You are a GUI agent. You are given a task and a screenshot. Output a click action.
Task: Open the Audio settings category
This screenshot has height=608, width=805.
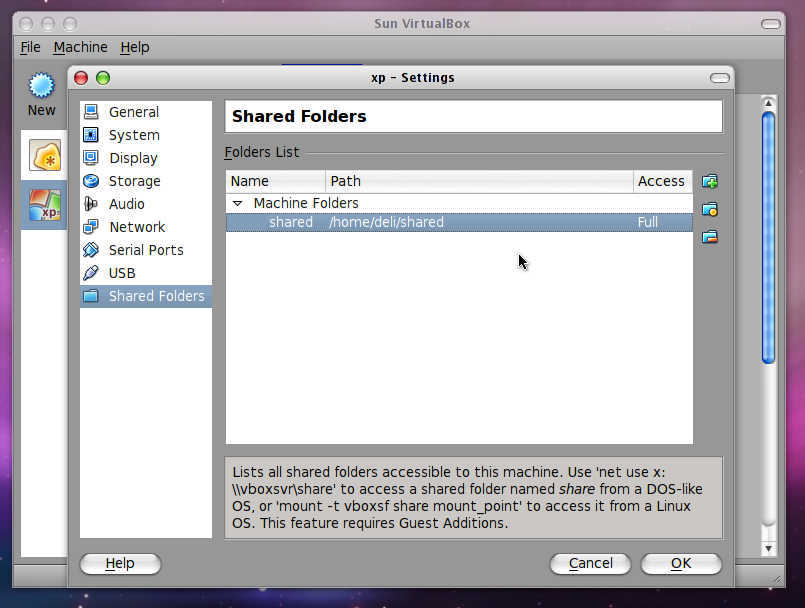126,204
